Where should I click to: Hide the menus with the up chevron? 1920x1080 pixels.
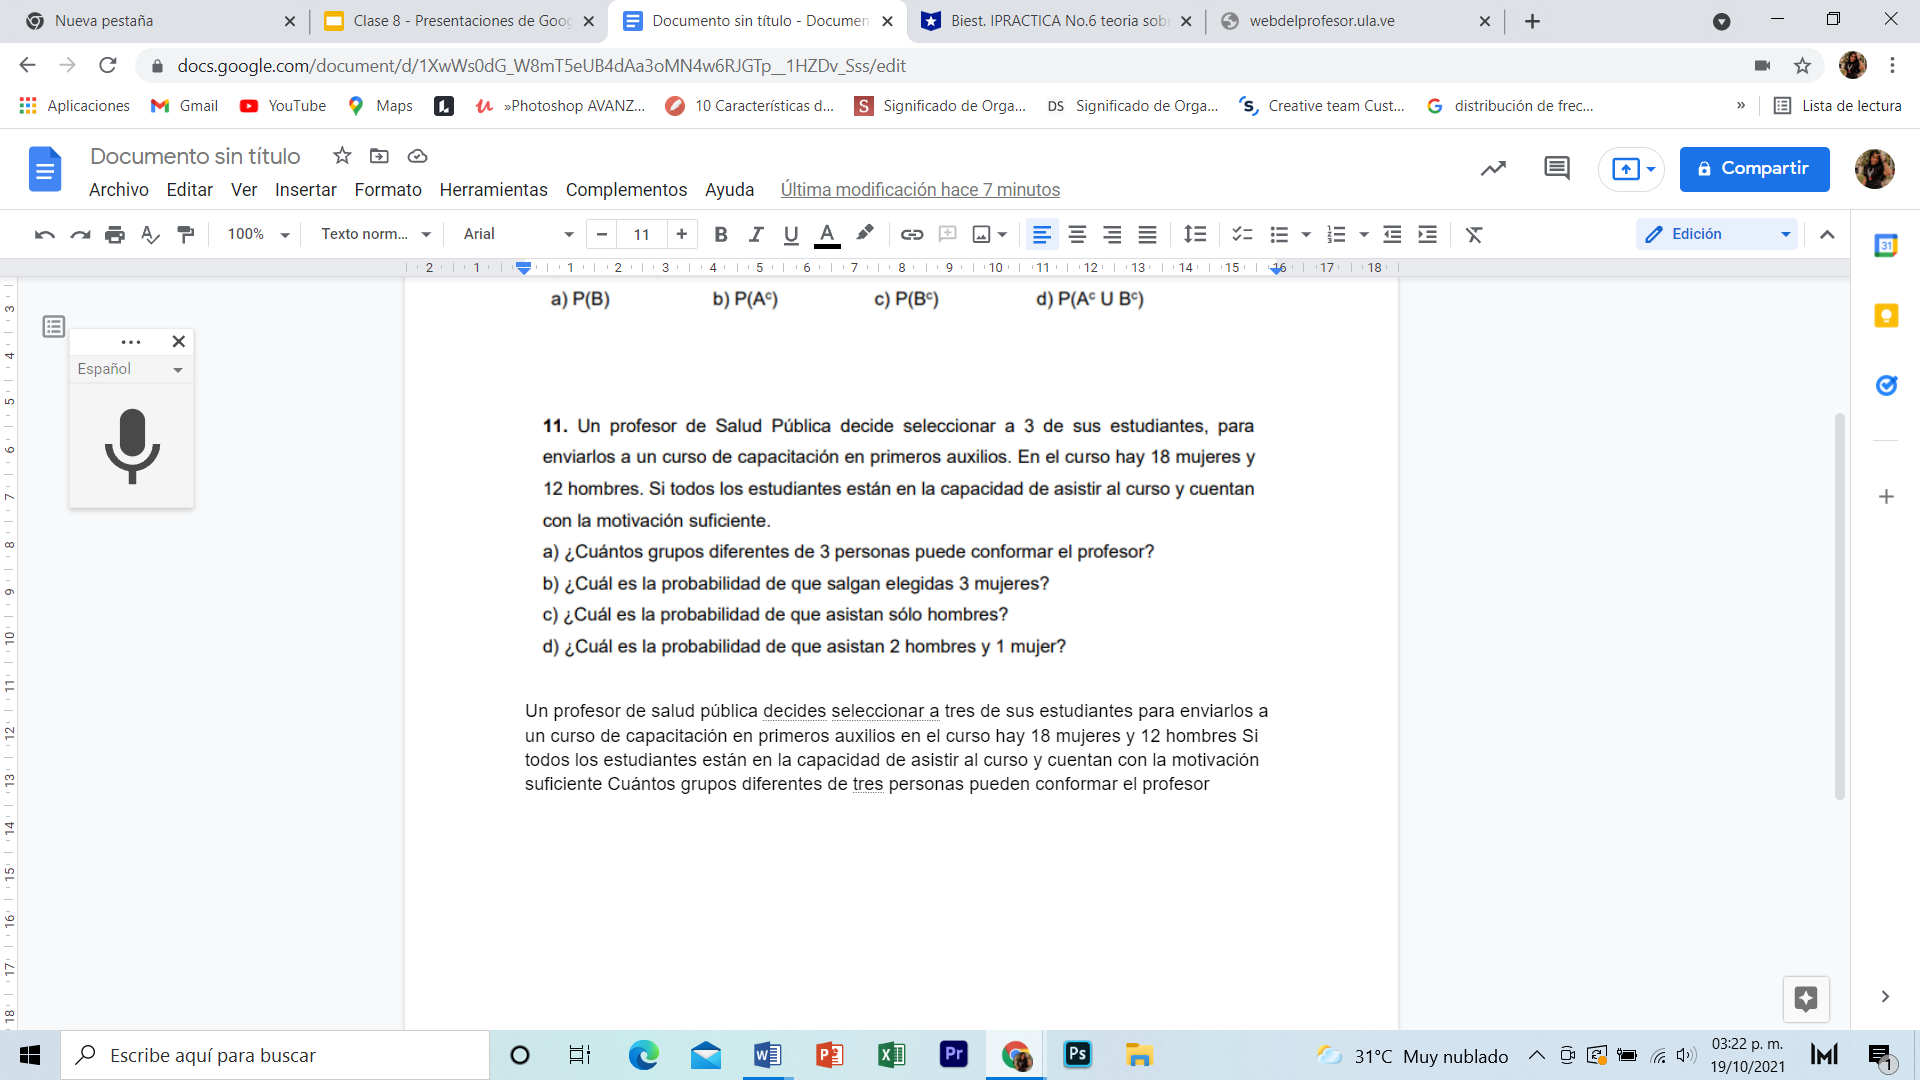(x=1827, y=234)
